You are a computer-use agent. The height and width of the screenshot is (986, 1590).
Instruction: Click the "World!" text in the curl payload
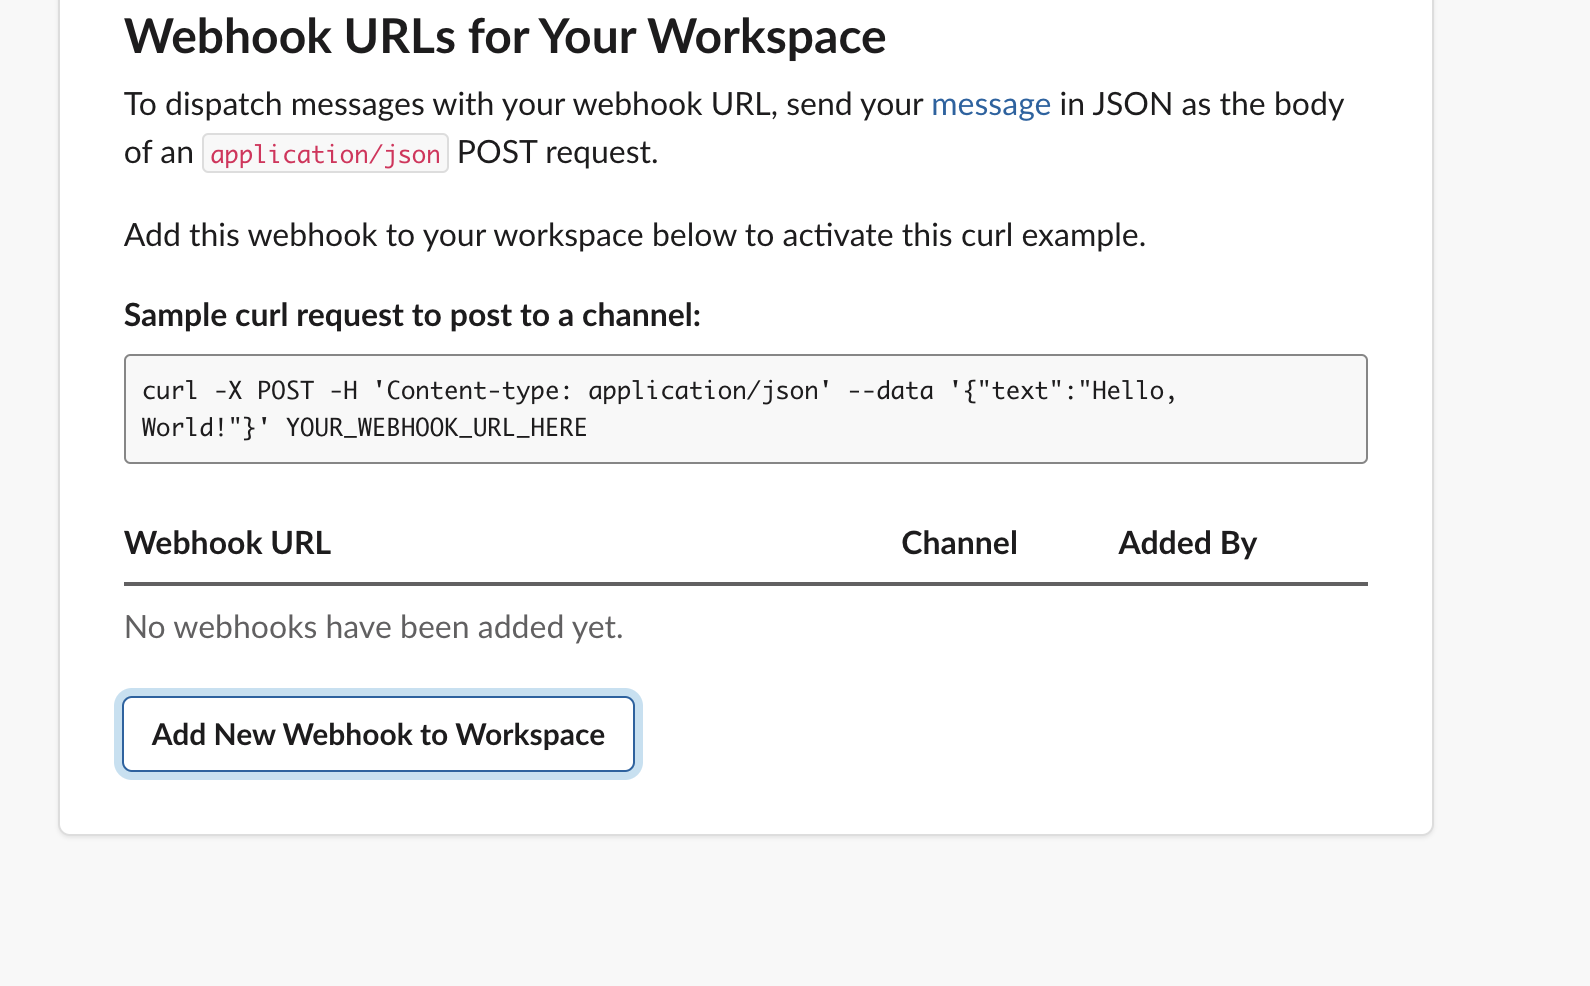click(184, 428)
